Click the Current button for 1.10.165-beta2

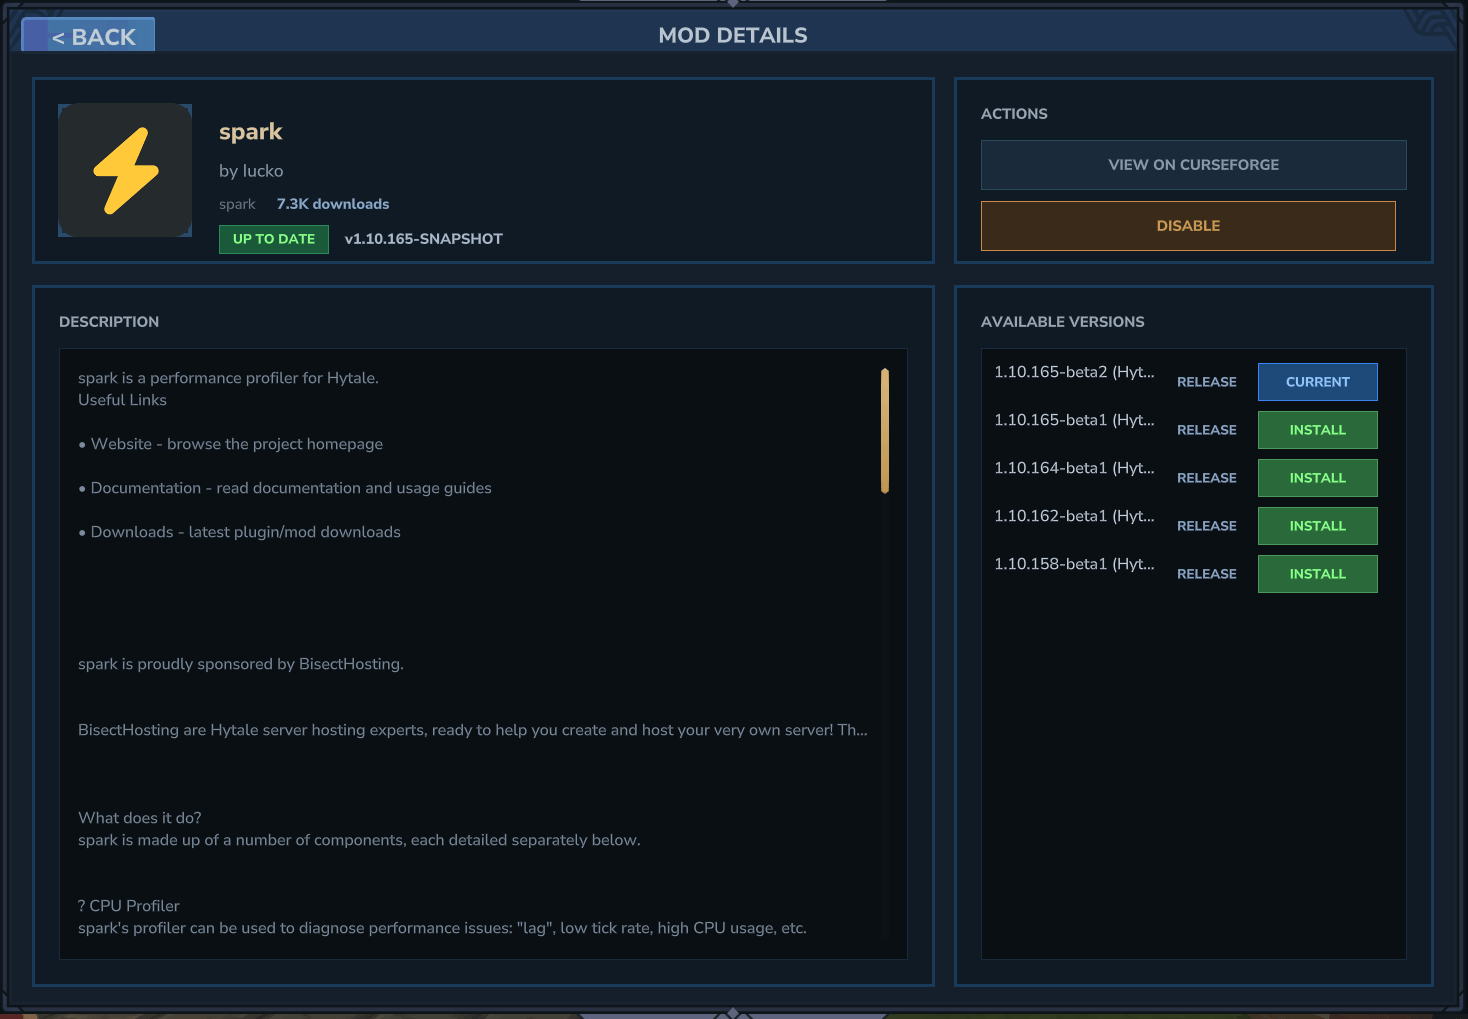(1317, 382)
